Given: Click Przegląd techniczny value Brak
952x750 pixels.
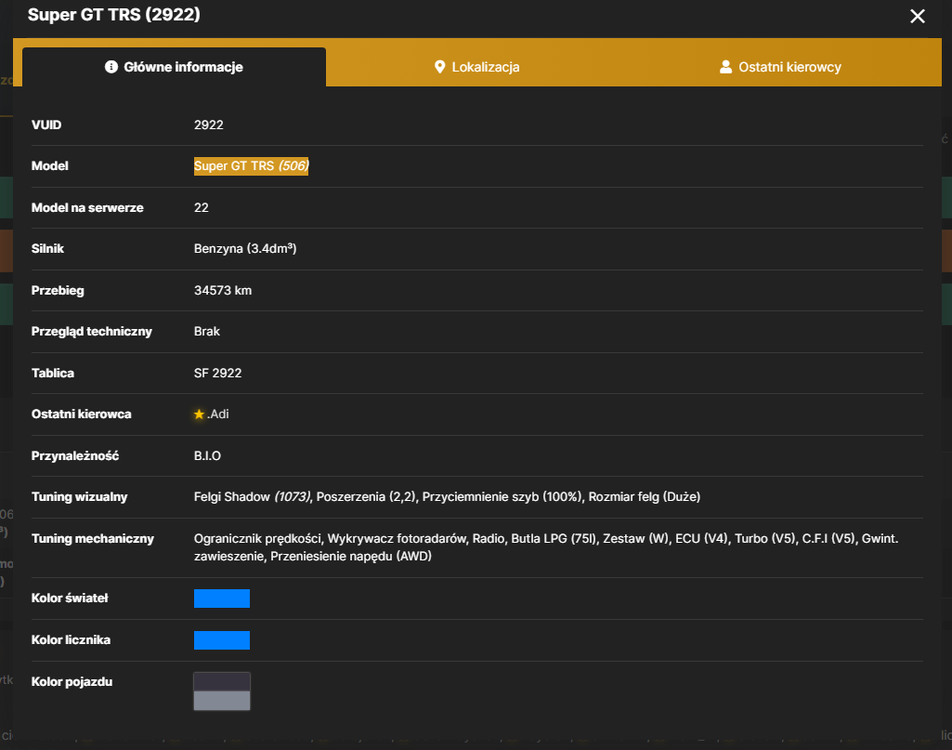Looking at the screenshot, I should pos(207,332).
